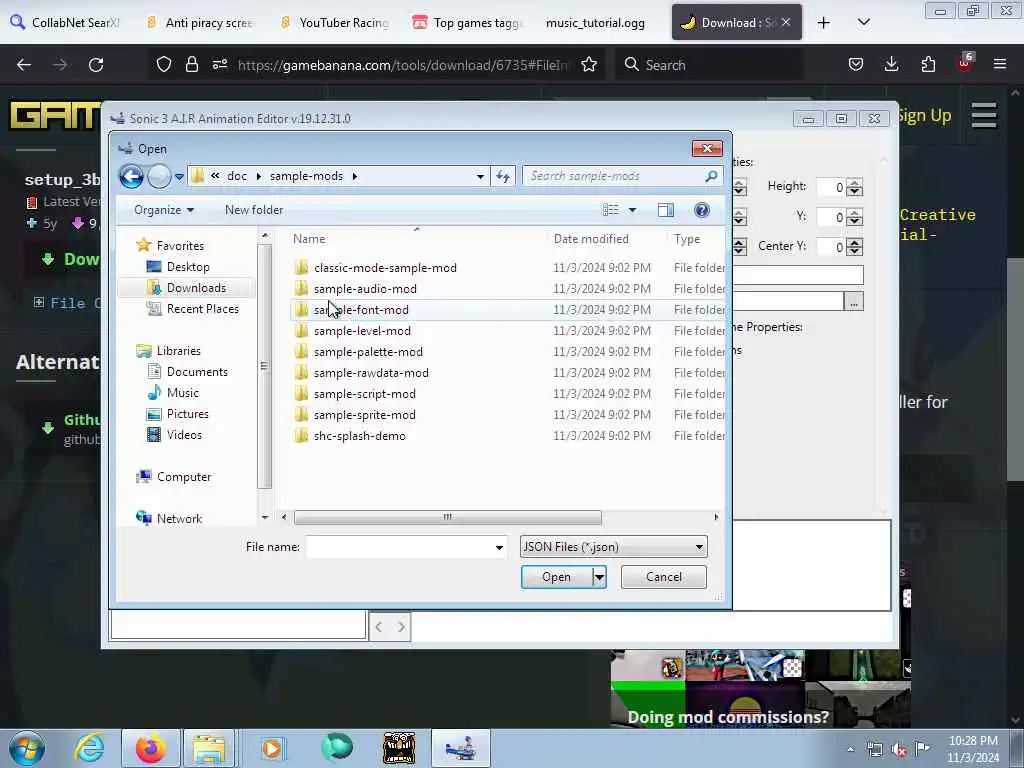This screenshot has width=1024, height=768.
Task: Select Recent Places in the sidebar
Action: click(x=202, y=309)
